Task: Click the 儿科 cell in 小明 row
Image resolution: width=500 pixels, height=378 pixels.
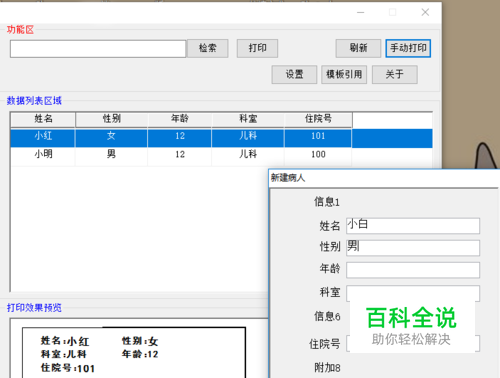Action: pos(248,156)
